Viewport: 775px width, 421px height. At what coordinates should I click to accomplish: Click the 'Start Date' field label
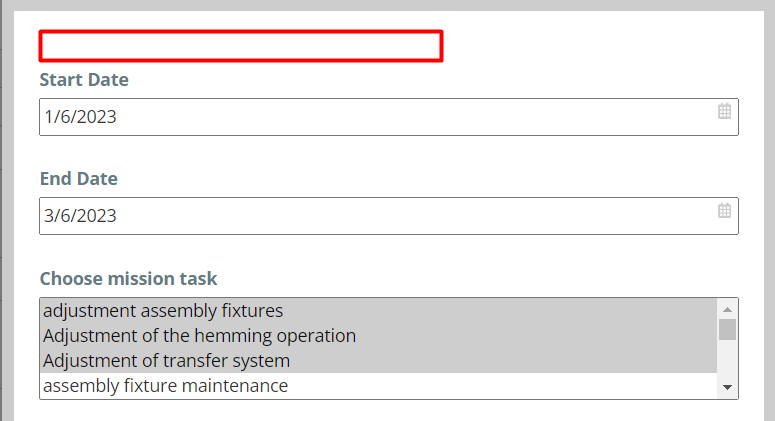pyautogui.click(x=84, y=80)
